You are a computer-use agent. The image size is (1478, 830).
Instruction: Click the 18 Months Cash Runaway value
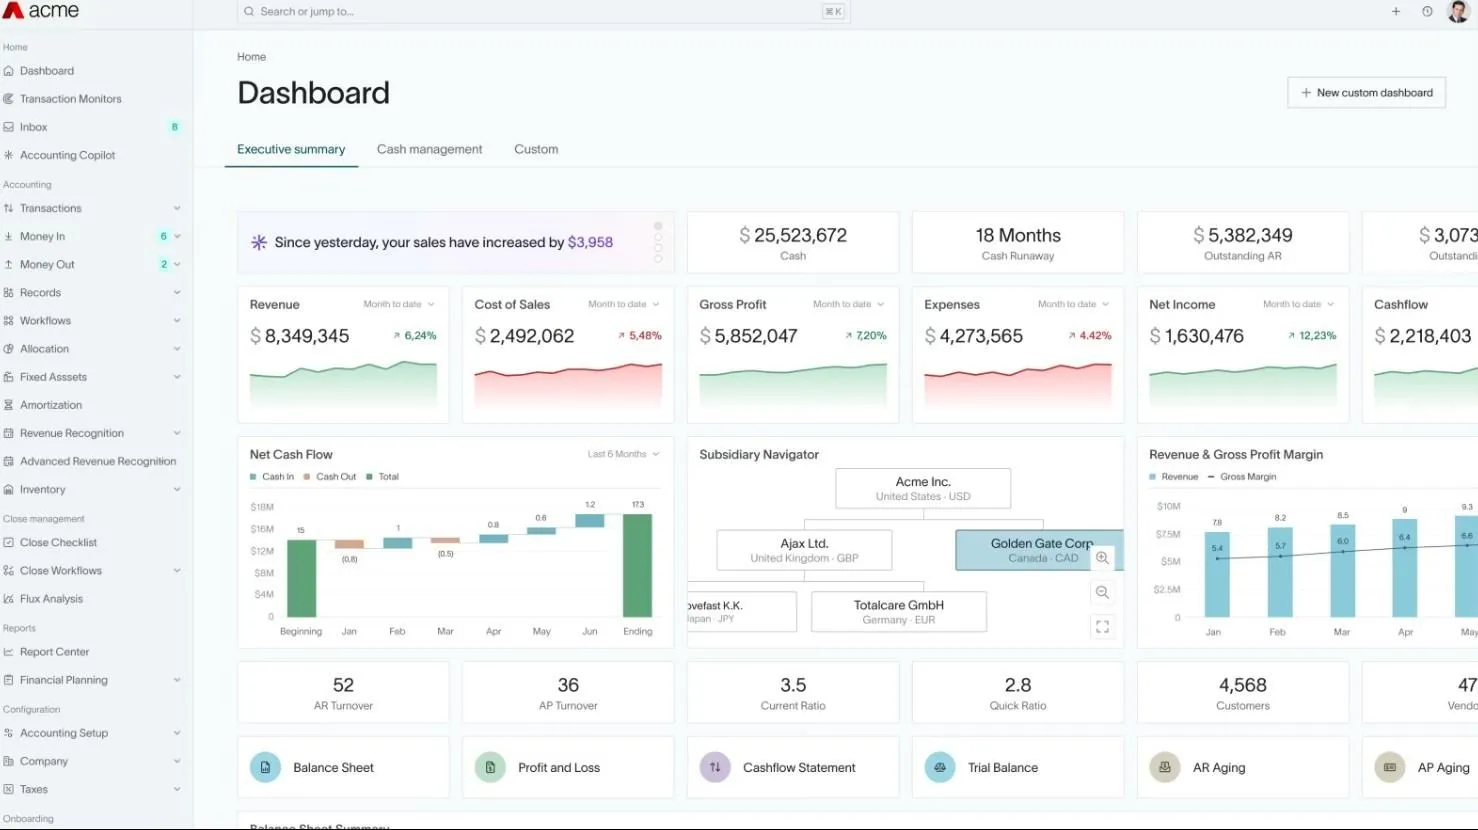point(1018,235)
